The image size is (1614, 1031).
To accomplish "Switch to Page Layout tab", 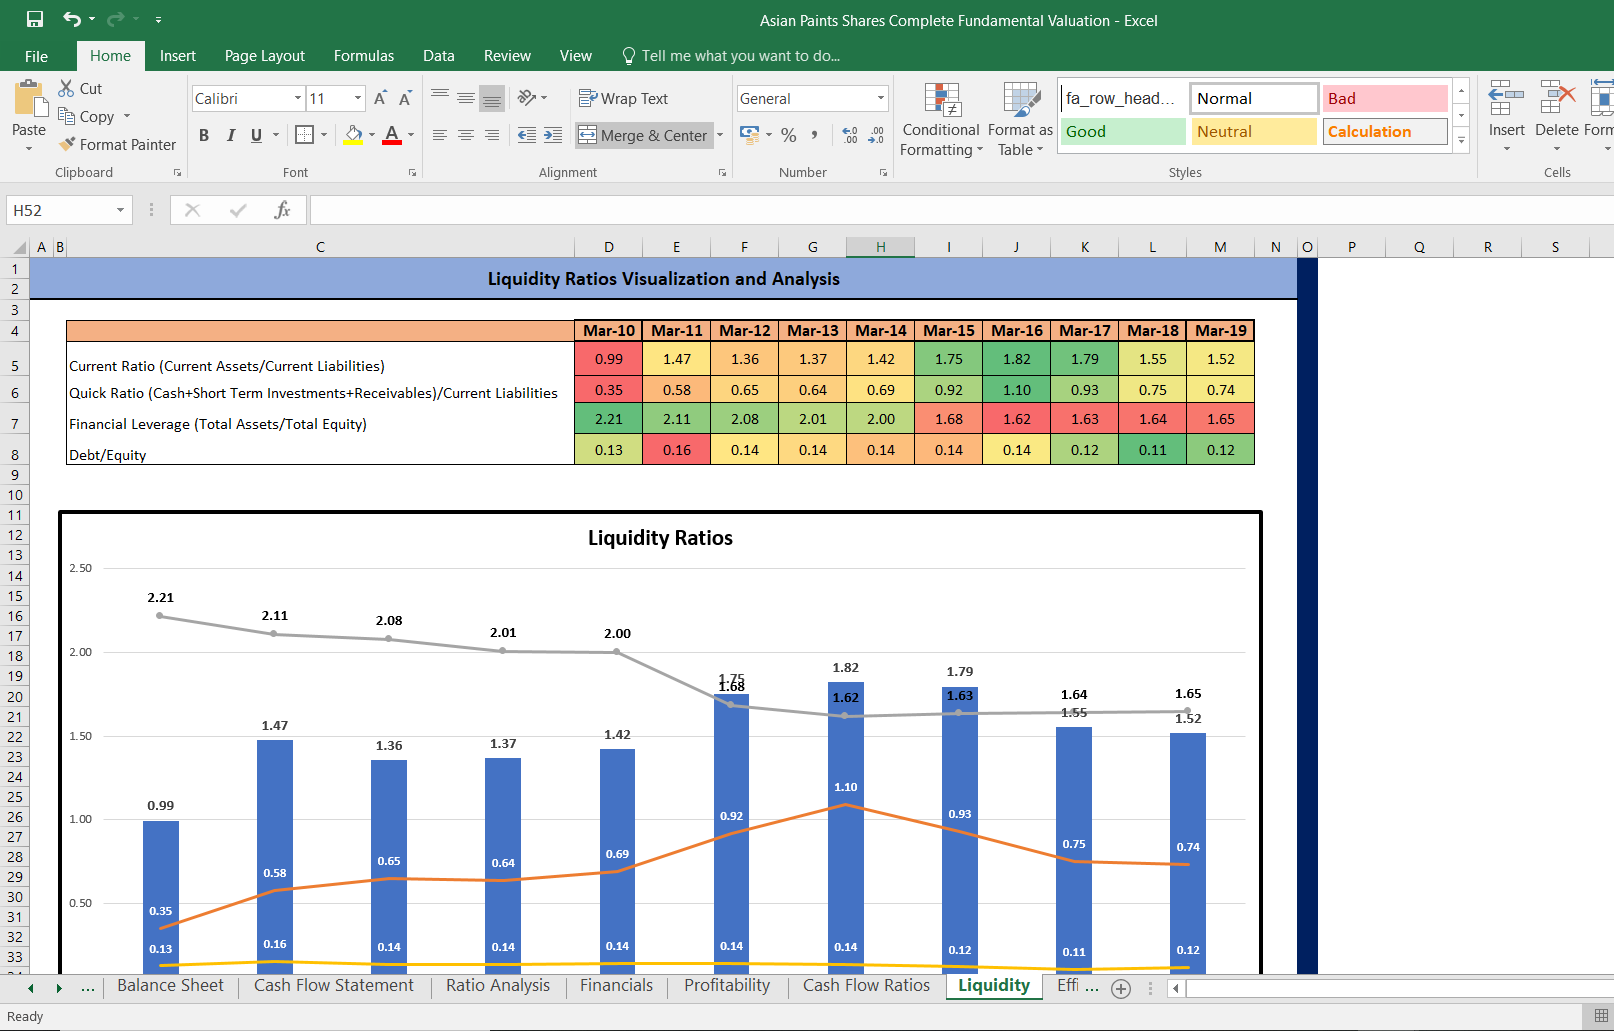I will tap(265, 56).
